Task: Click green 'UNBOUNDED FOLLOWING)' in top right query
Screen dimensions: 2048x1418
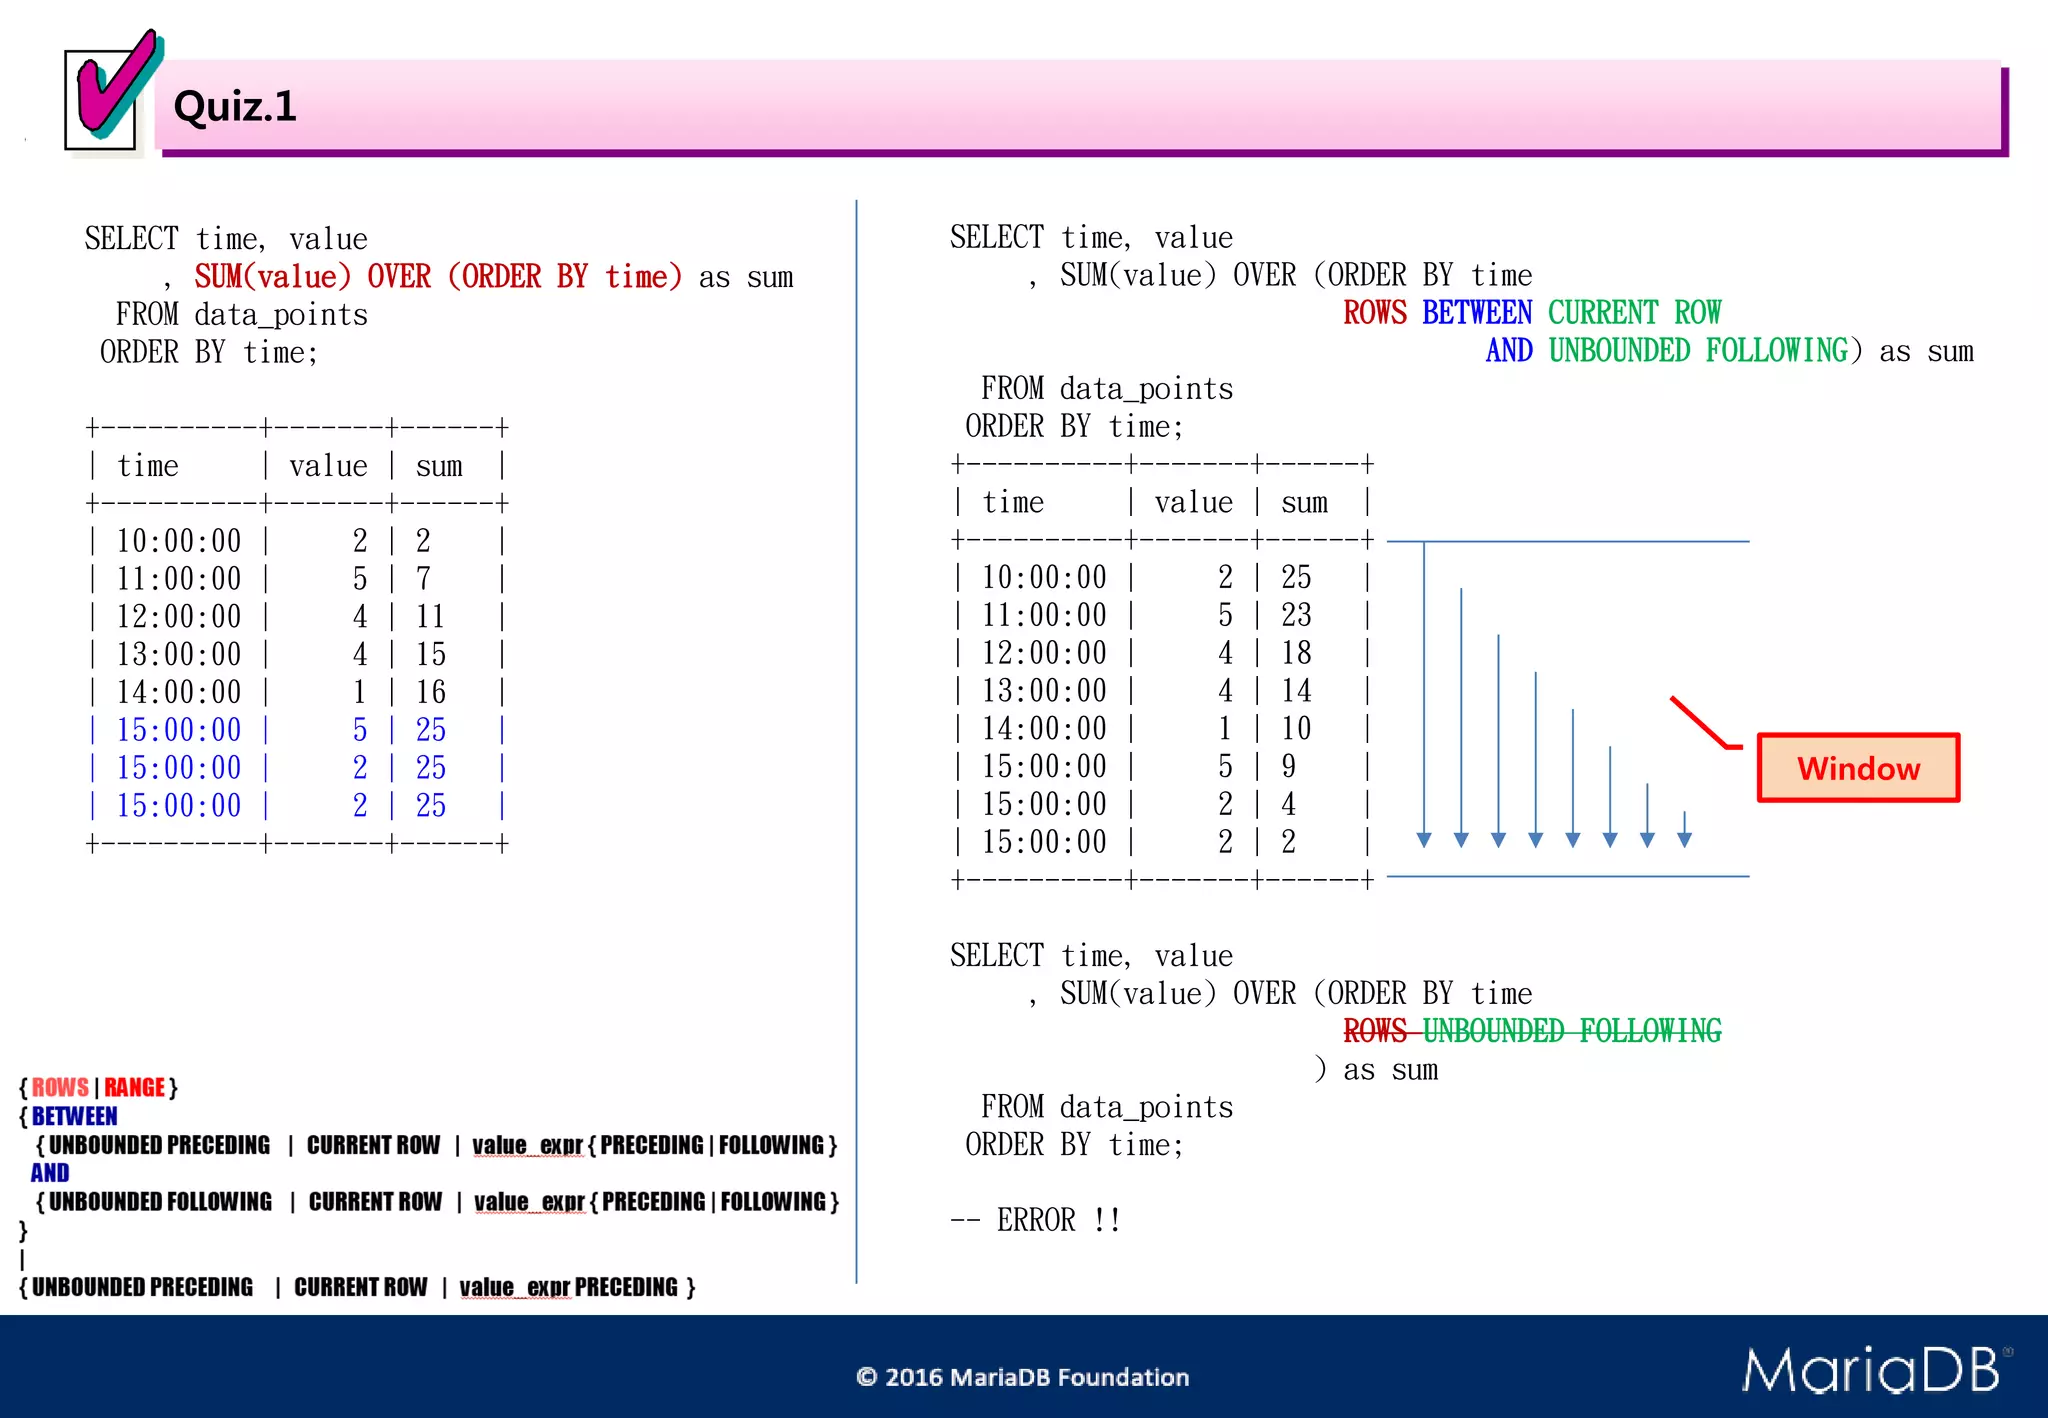Action: (x=1706, y=351)
